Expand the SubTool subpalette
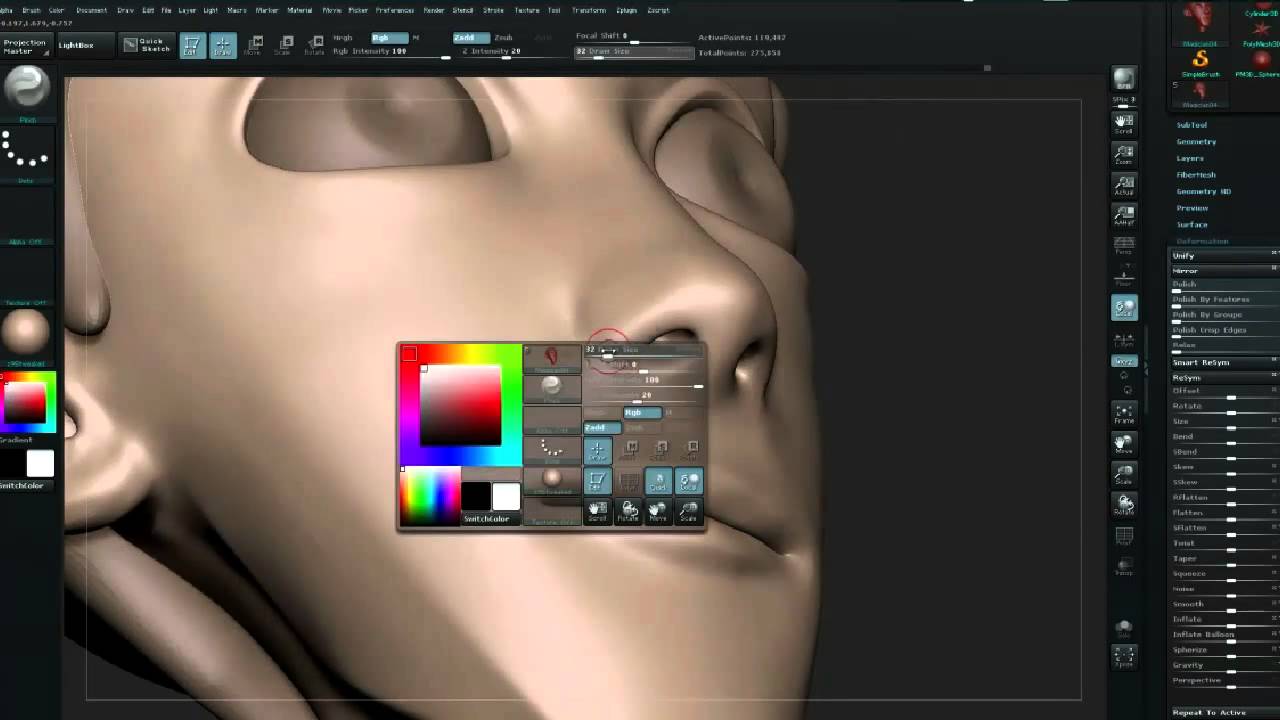The image size is (1280, 720). [1192, 125]
